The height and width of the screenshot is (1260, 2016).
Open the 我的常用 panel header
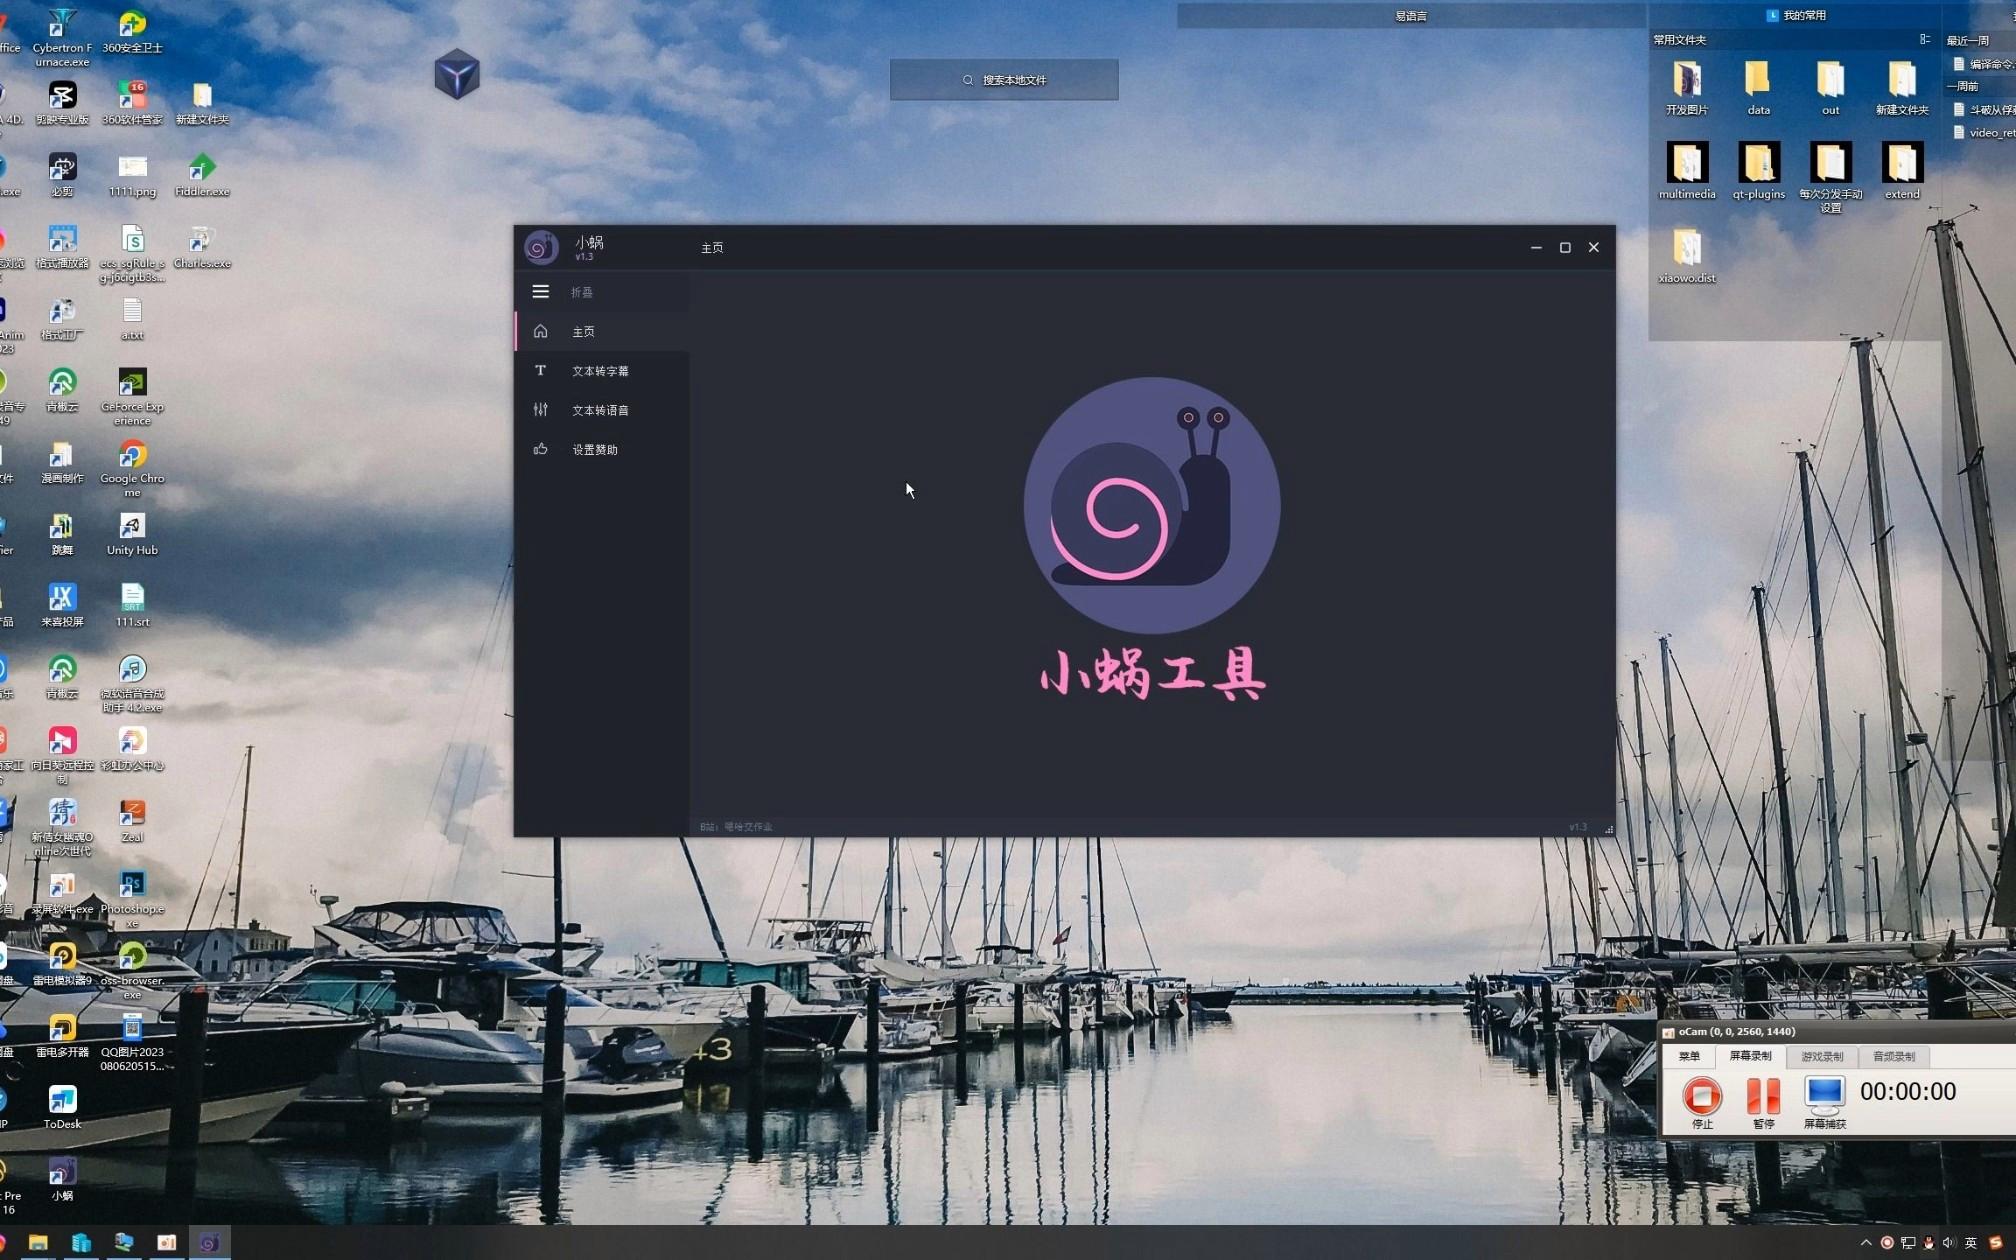point(1796,15)
